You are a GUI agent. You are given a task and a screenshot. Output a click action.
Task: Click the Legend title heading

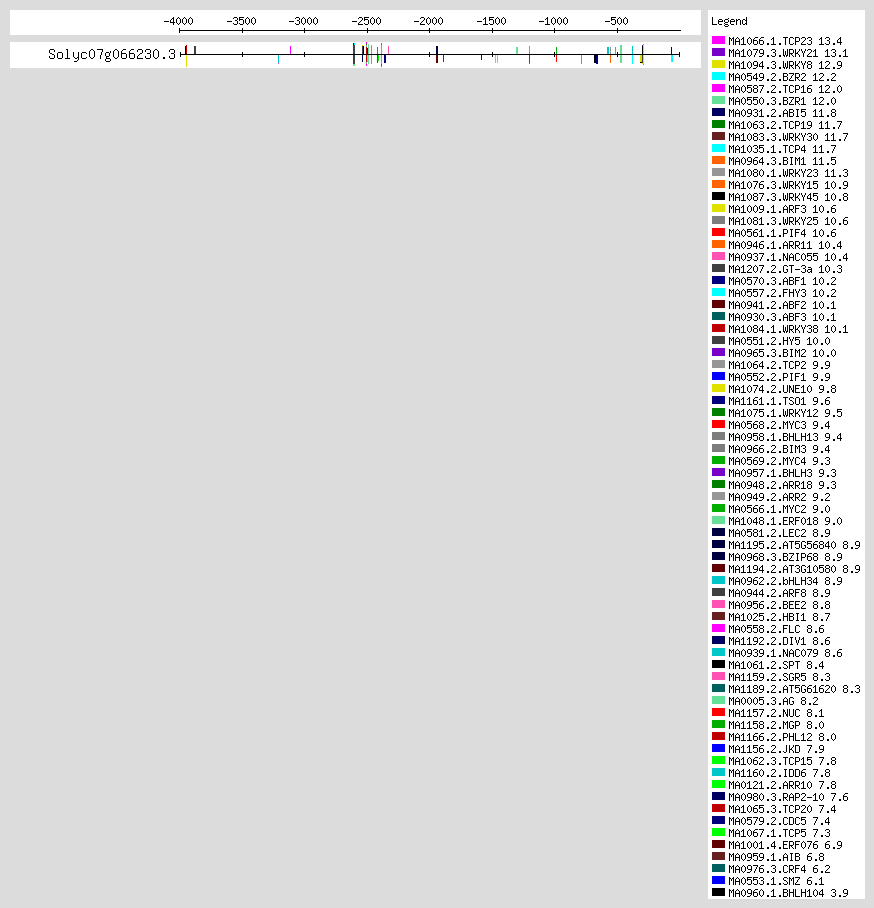[728, 21]
